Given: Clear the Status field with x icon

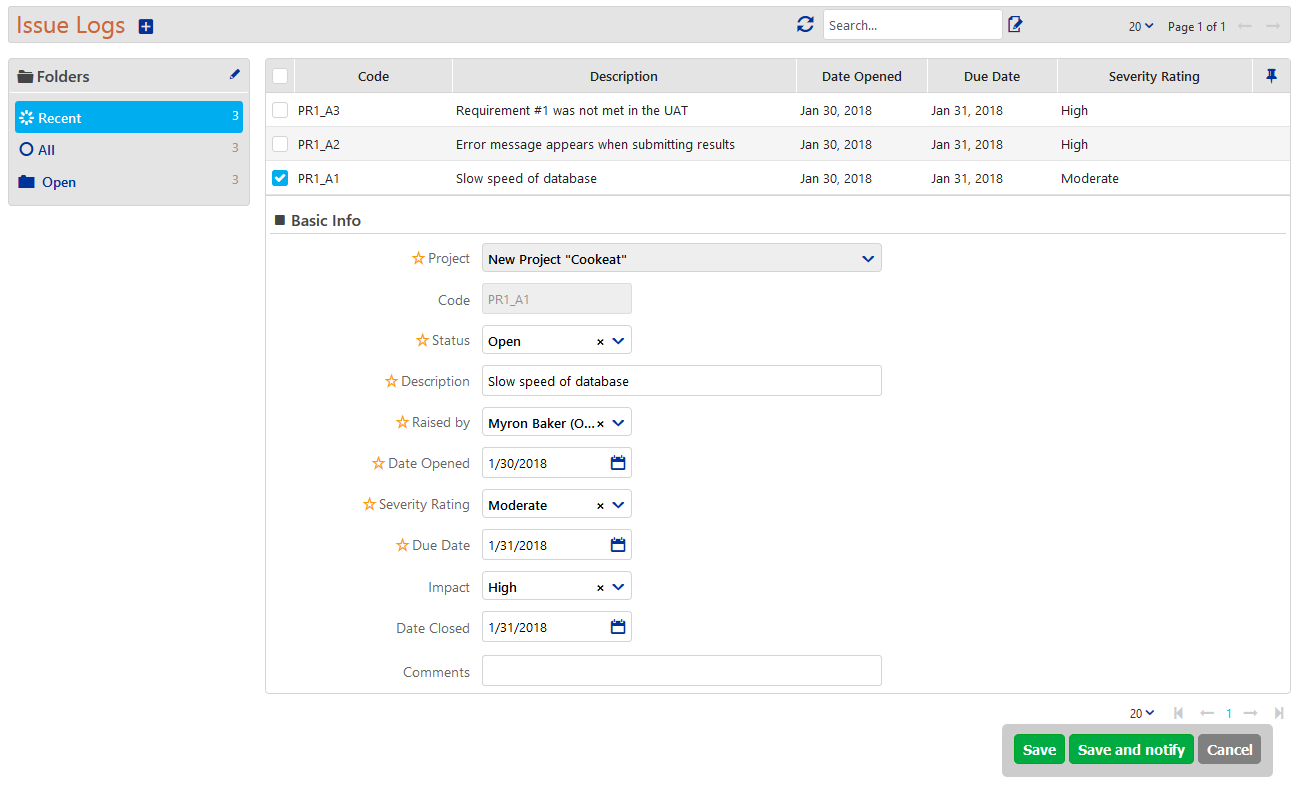Looking at the screenshot, I should pos(600,341).
